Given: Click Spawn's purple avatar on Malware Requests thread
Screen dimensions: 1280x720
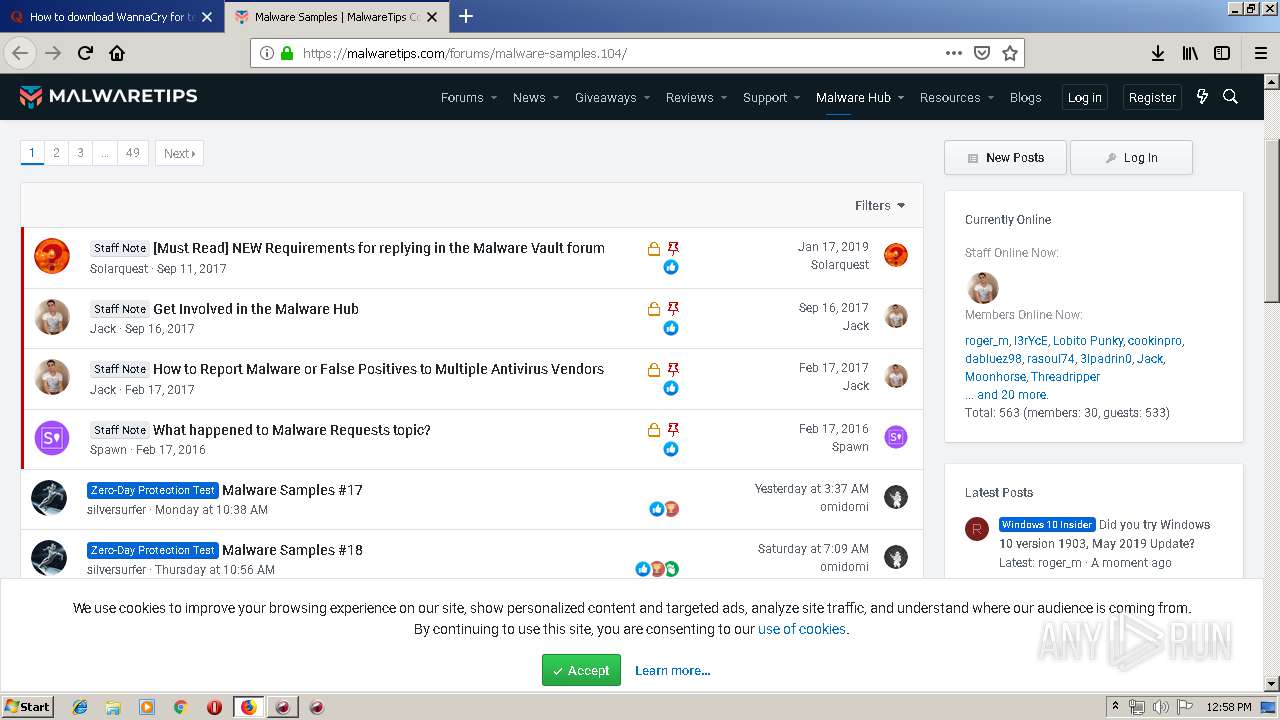Looking at the screenshot, I should point(52,438).
